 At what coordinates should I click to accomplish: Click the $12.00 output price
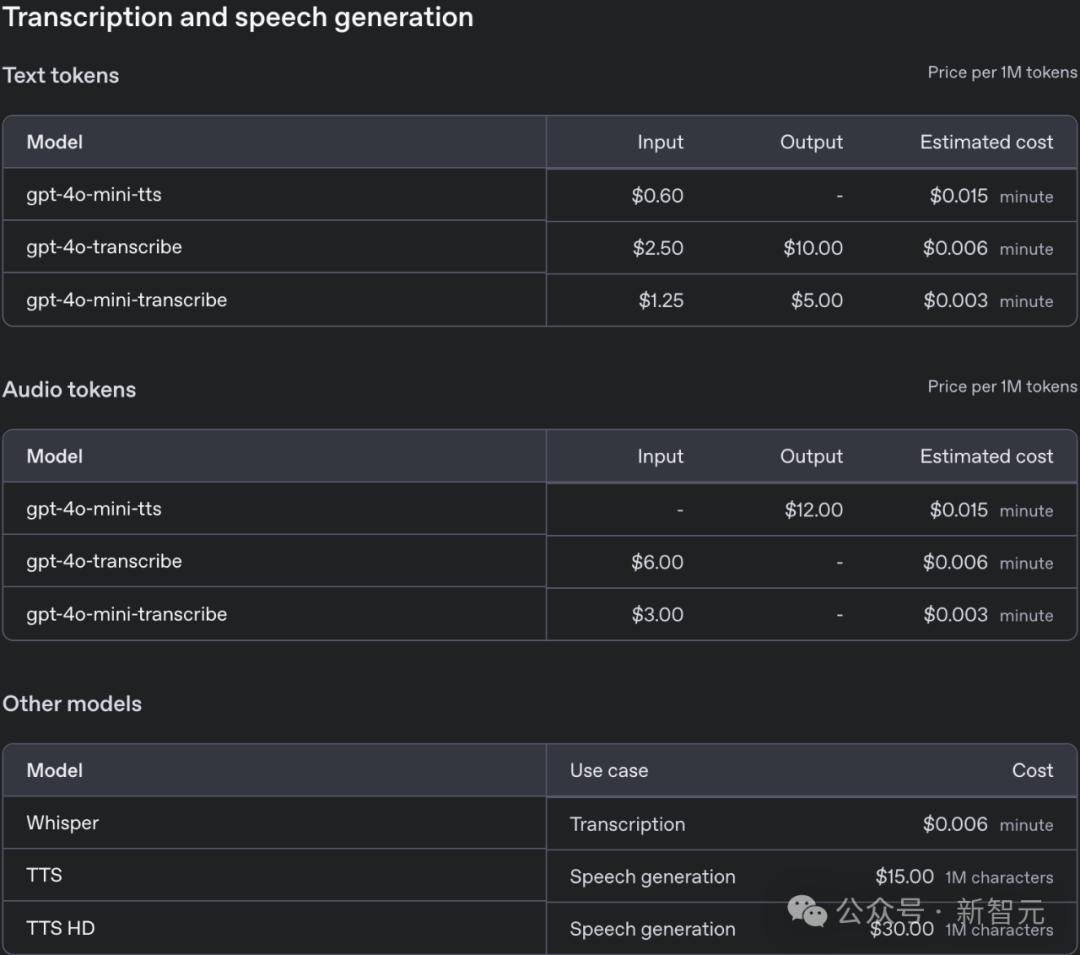[813, 510]
